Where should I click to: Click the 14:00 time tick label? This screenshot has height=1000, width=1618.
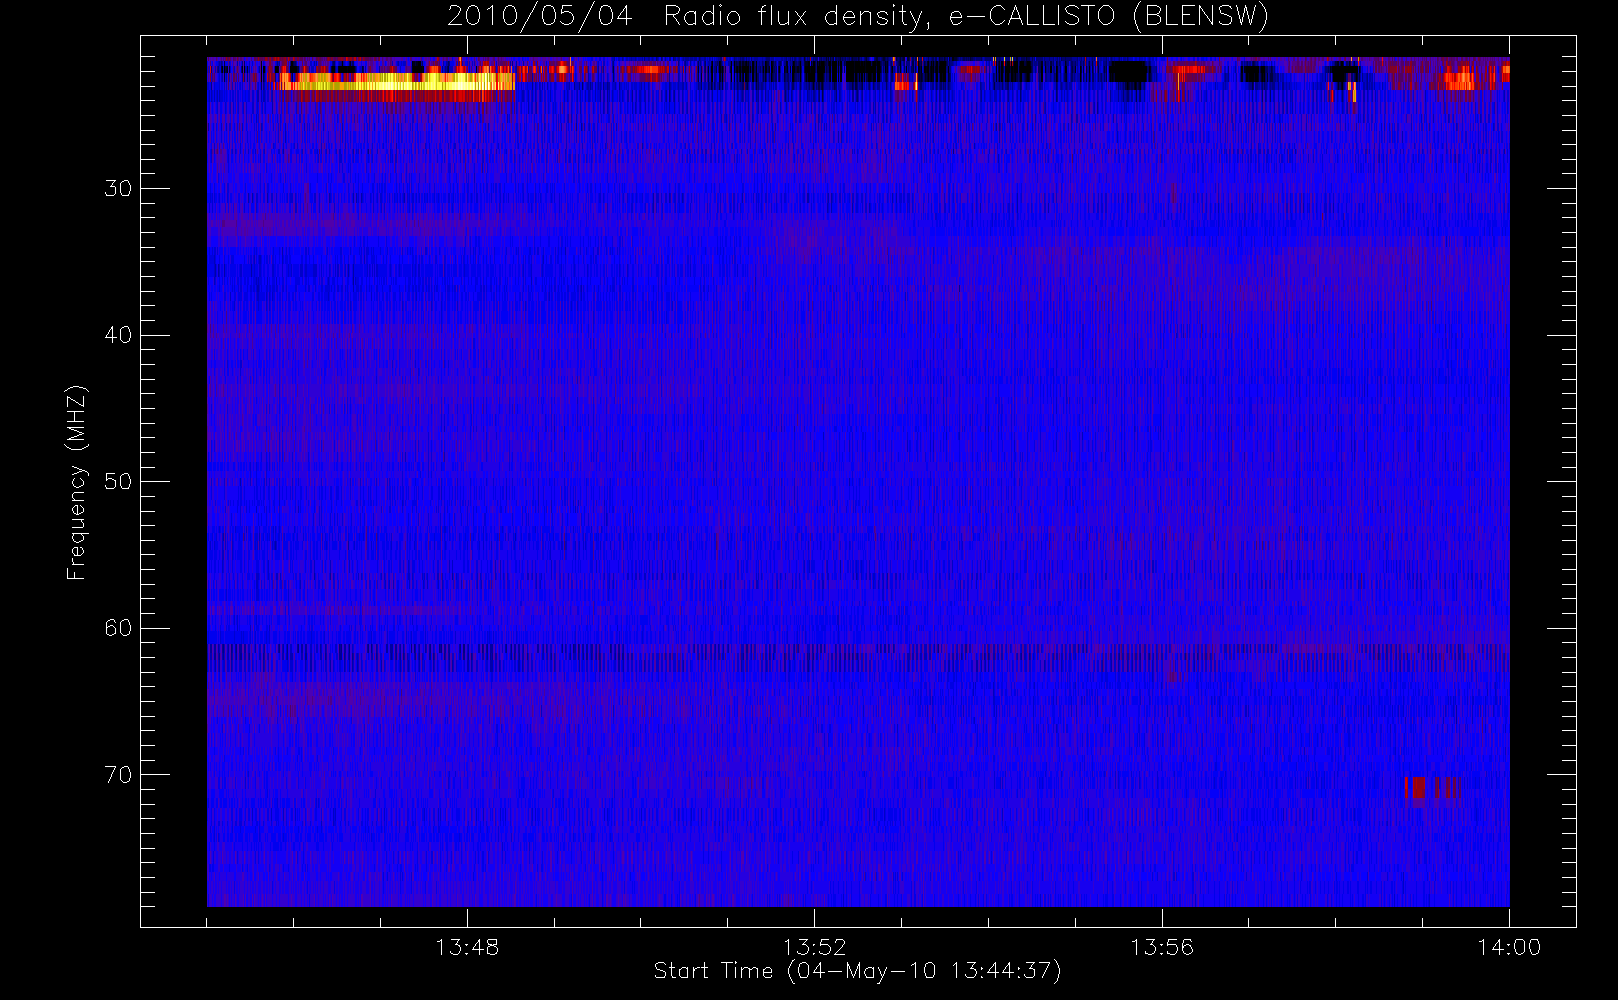1509,947
